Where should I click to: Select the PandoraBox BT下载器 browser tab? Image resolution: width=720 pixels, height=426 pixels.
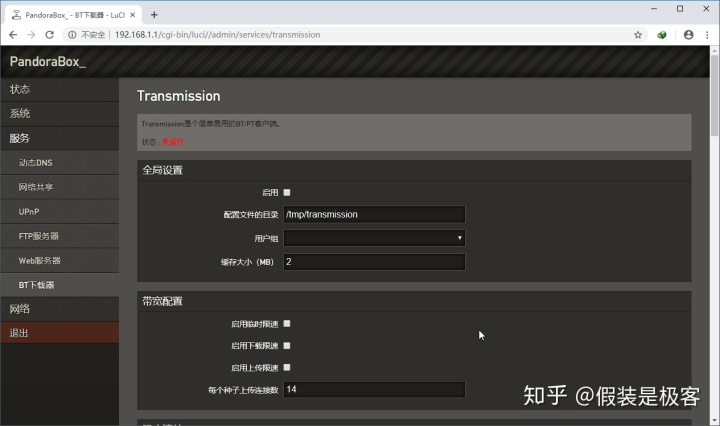[73, 15]
